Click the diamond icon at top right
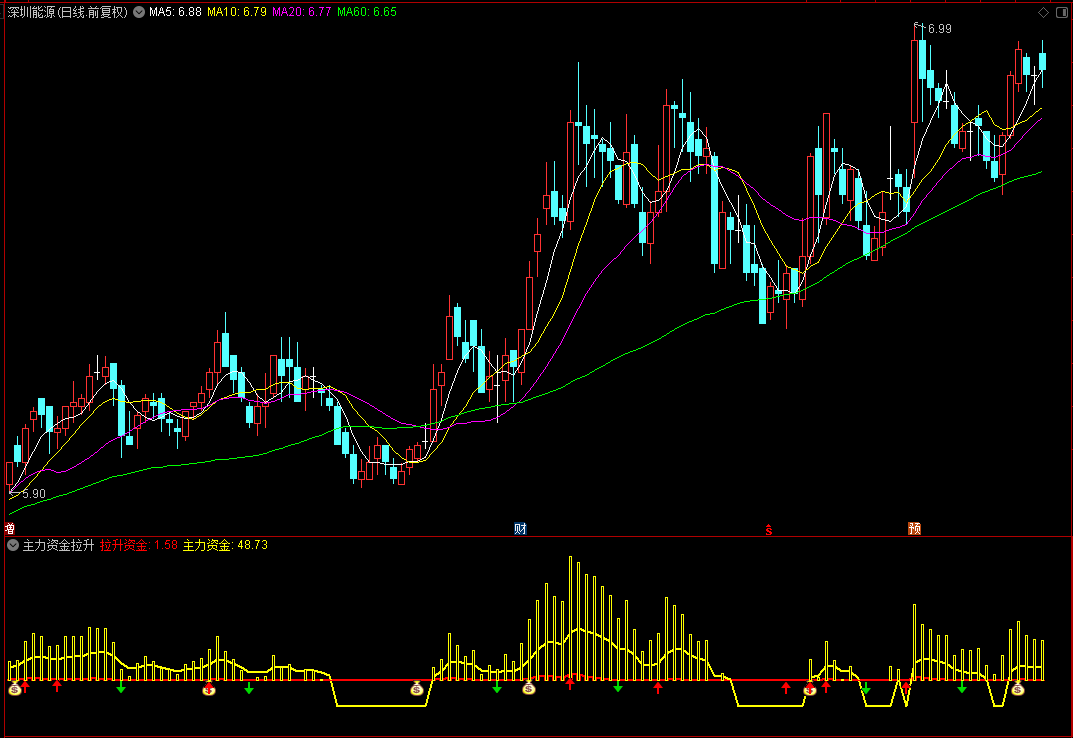This screenshot has height=738, width=1073. point(1044,12)
